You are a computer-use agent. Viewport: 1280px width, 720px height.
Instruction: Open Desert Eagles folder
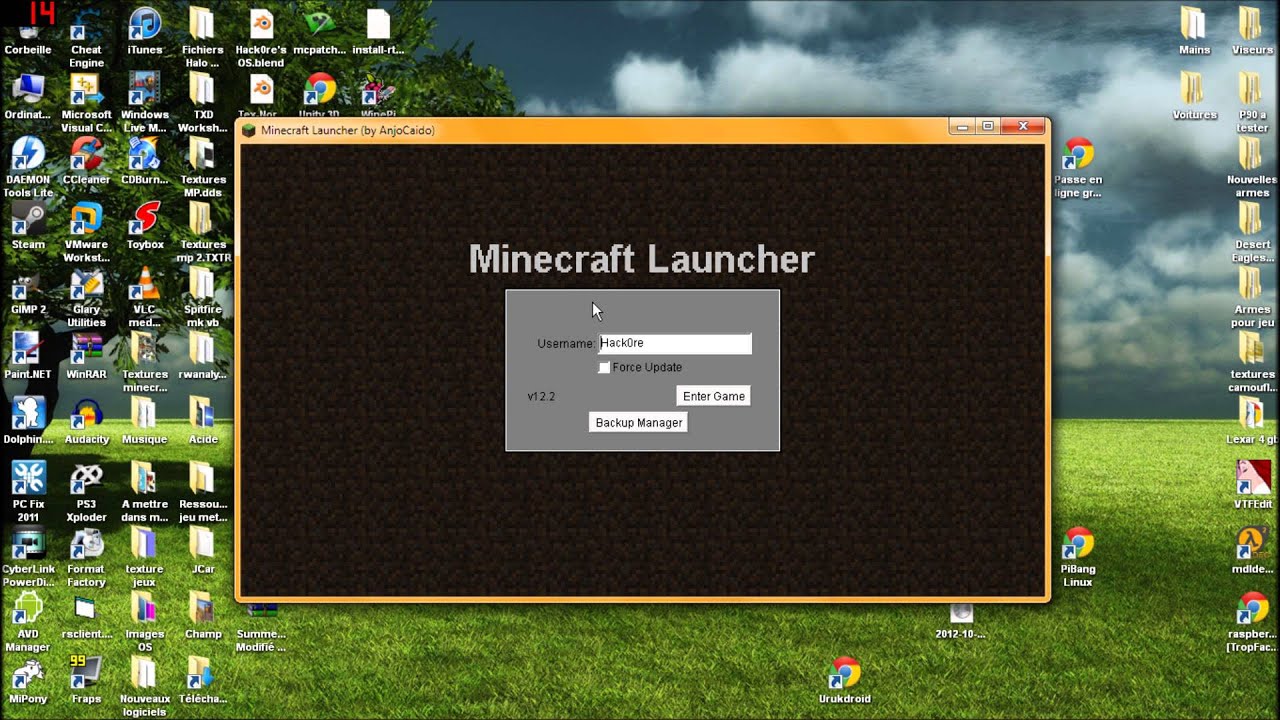[x=1252, y=232]
